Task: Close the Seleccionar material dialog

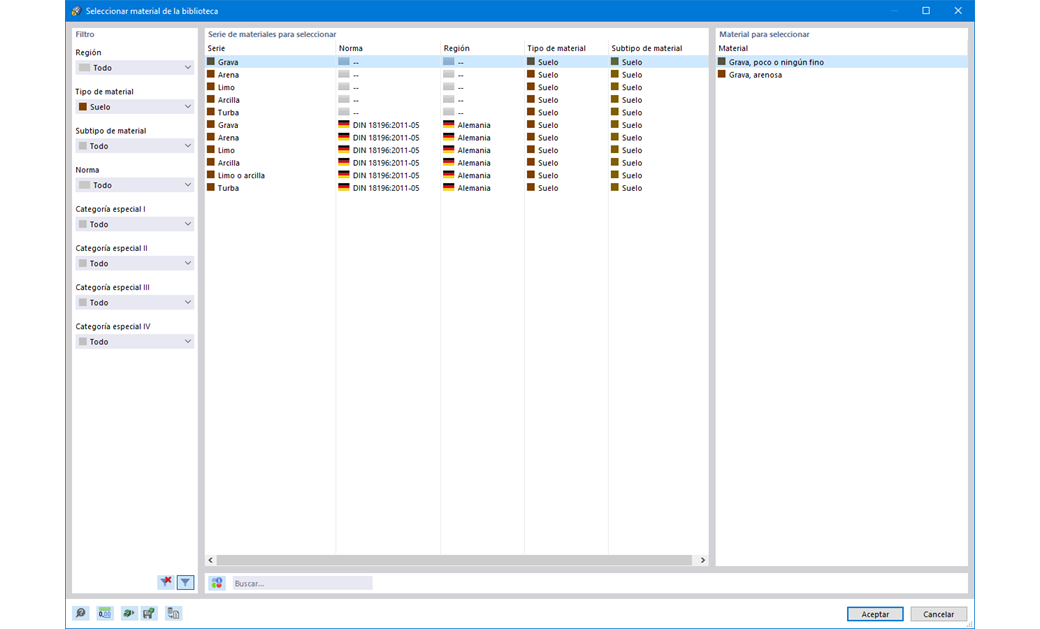Action: coord(958,11)
